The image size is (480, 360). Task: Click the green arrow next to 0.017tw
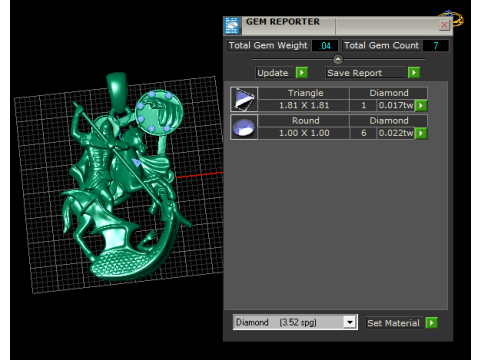coord(421,106)
